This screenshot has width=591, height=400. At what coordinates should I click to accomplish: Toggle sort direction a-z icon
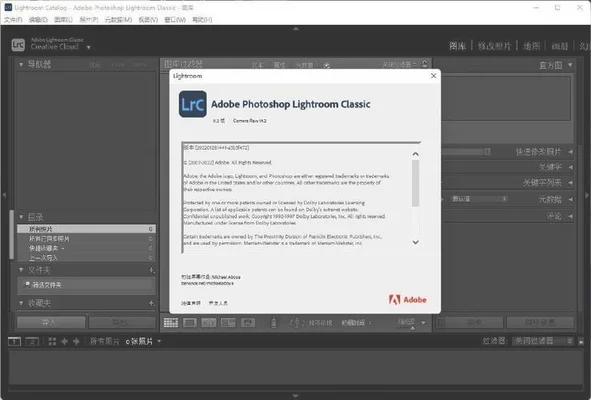(296, 323)
